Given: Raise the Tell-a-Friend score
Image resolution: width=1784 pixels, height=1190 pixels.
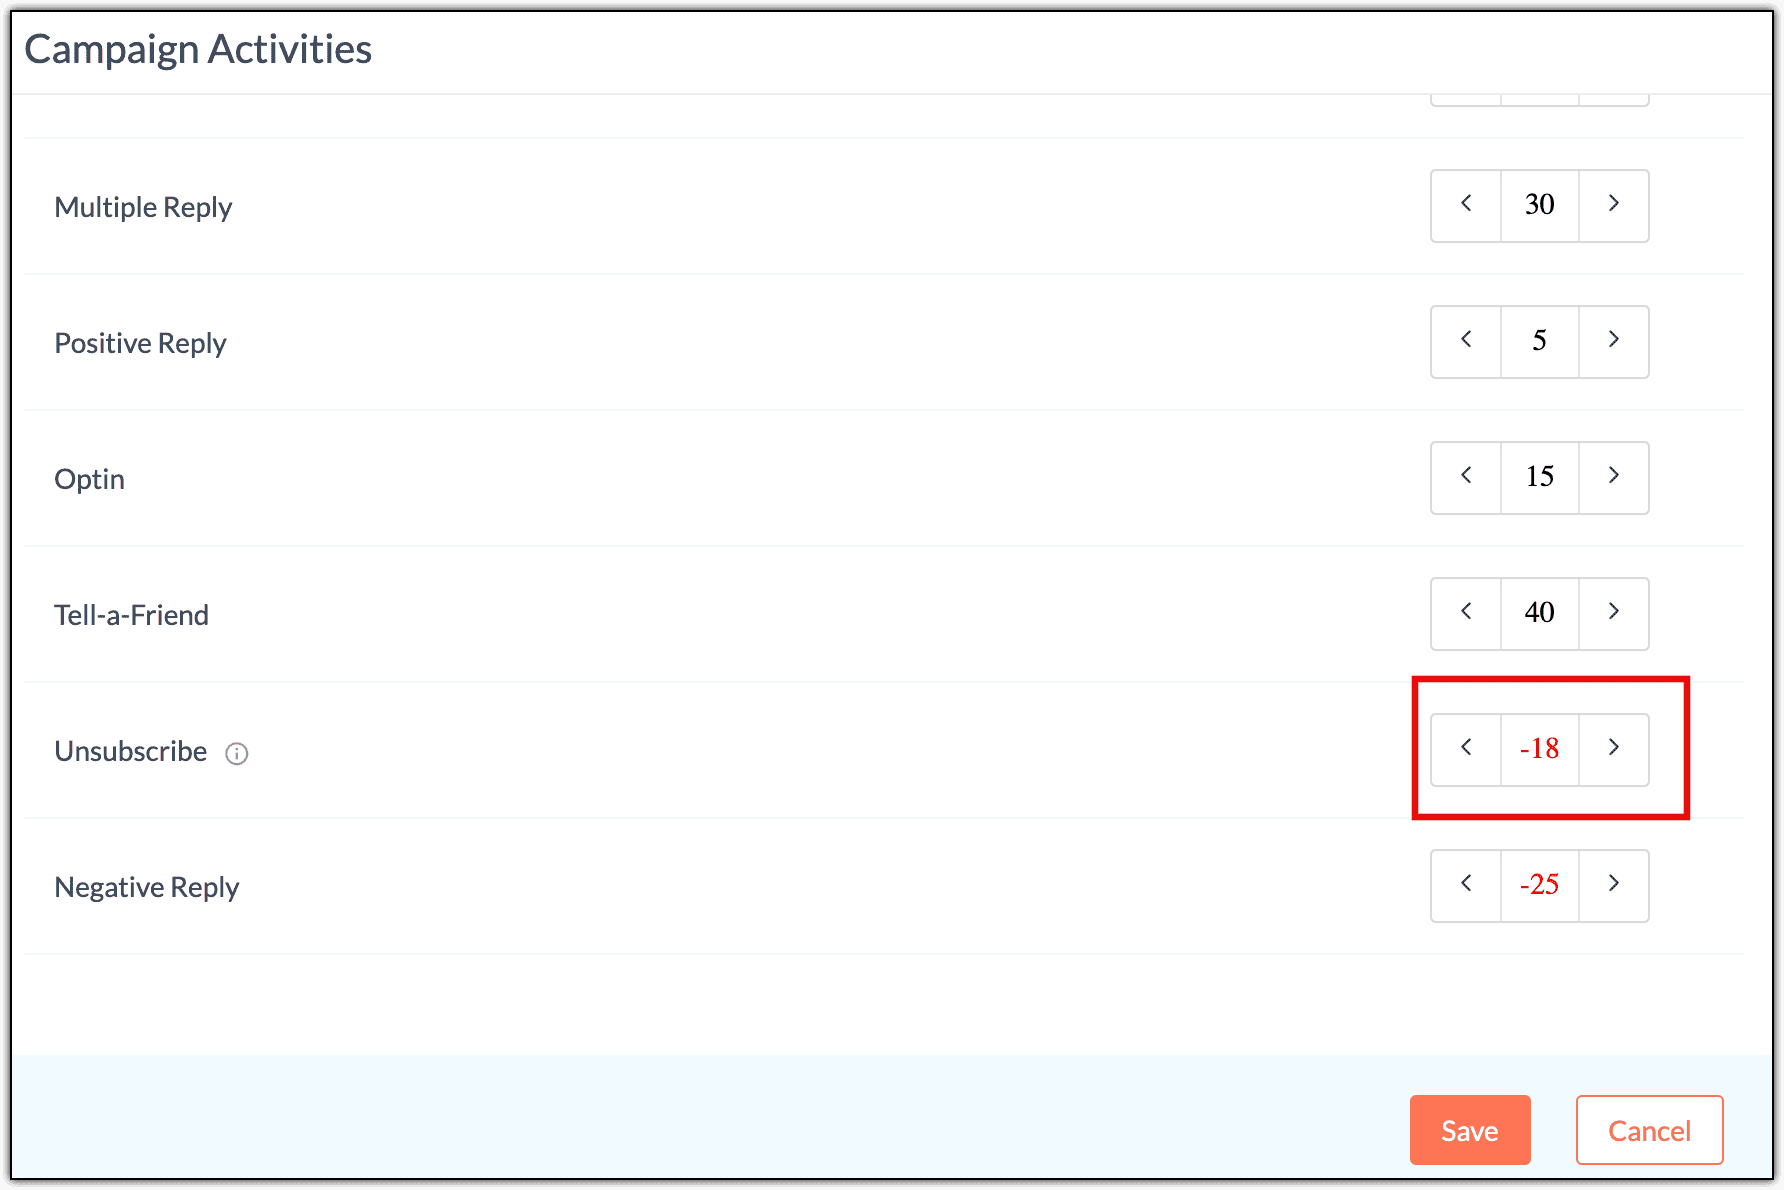Looking at the screenshot, I should point(1613,613).
